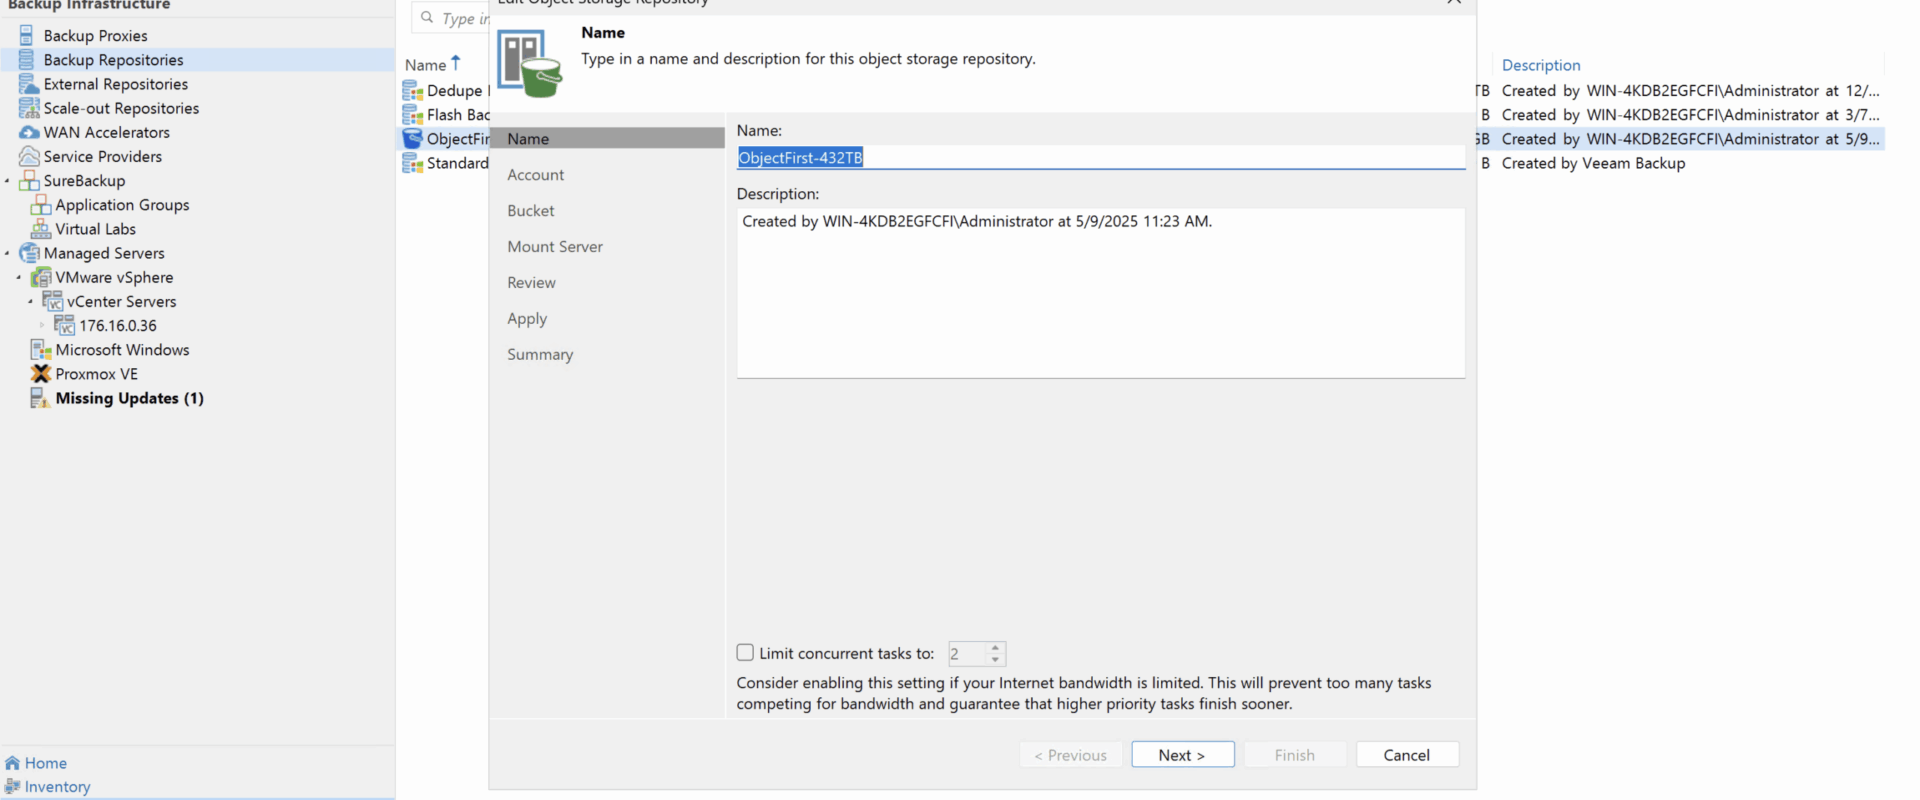1920x800 pixels.
Task: Click the Home view icon
Action: click(x=12, y=763)
